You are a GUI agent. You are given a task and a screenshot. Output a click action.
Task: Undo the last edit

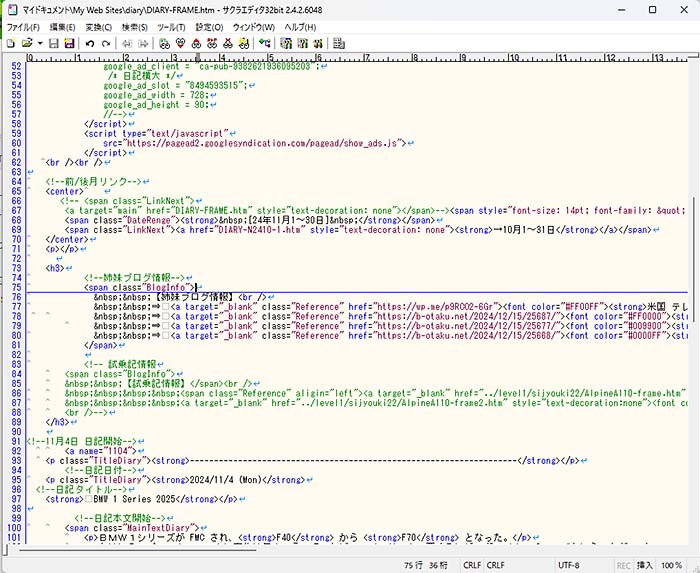(x=90, y=43)
